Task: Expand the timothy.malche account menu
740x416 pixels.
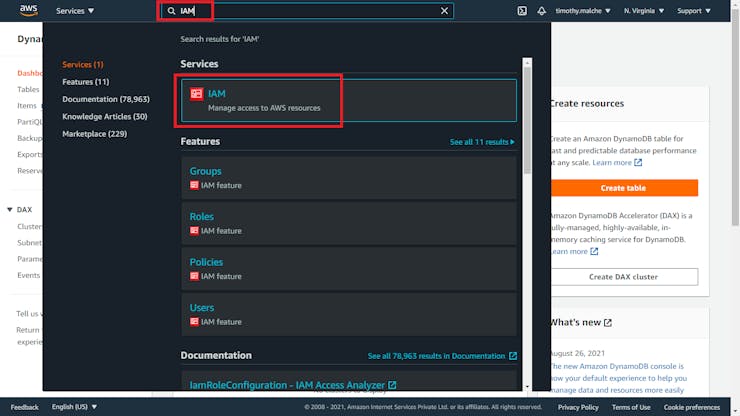Action: tap(583, 11)
